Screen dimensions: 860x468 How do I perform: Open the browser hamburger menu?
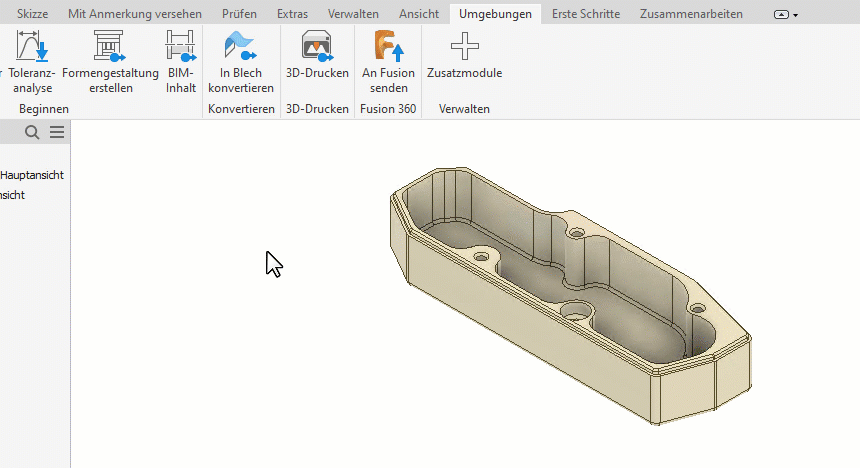[x=57, y=132]
